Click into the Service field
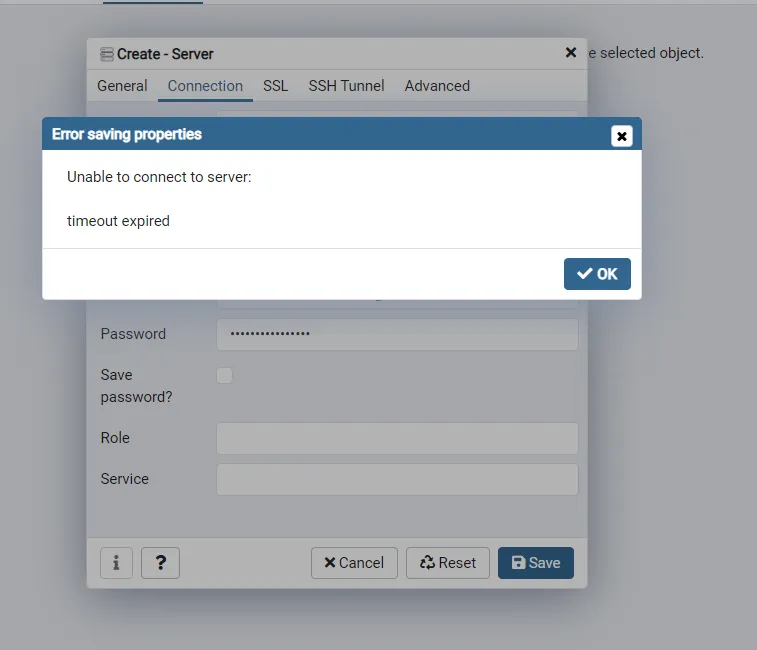 [397, 479]
